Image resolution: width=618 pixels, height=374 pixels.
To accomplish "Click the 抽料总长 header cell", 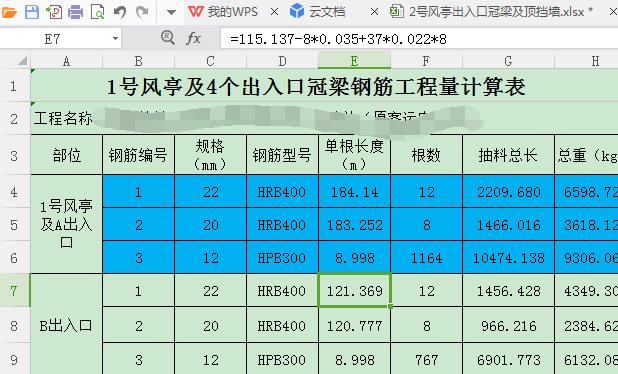I will point(508,155).
